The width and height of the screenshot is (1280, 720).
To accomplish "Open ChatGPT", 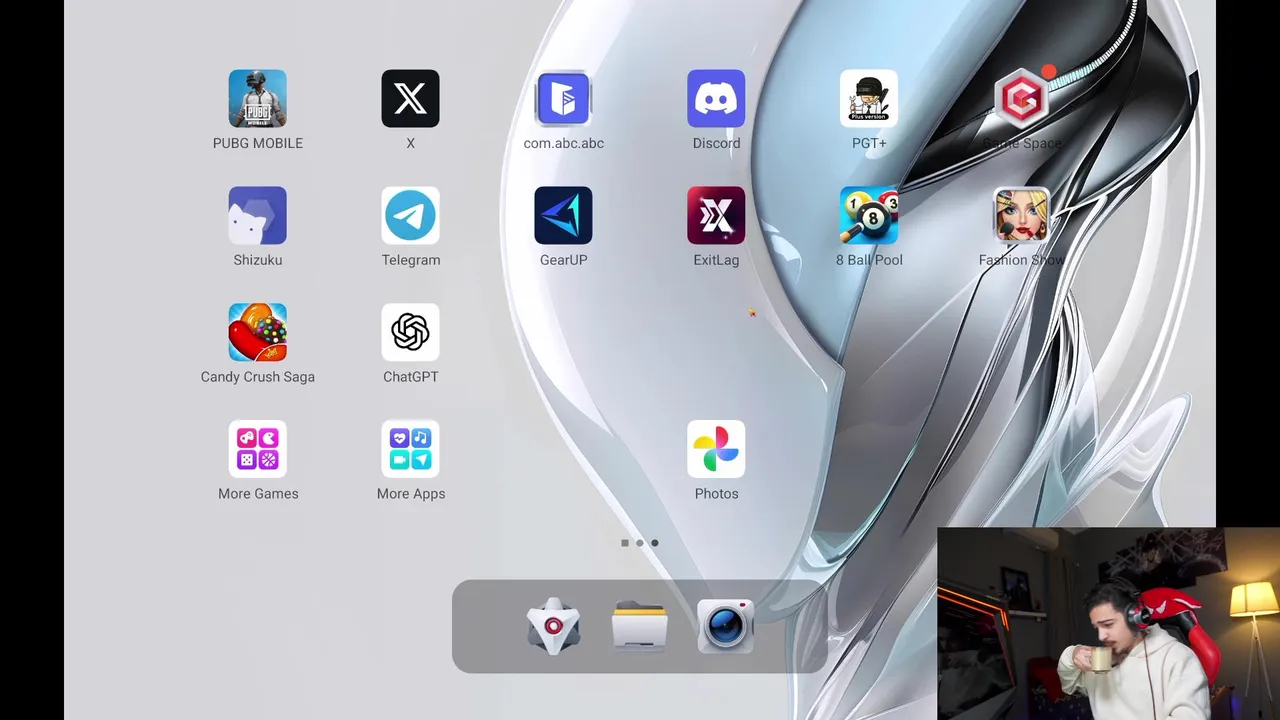I will pyautogui.click(x=410, y=332).
